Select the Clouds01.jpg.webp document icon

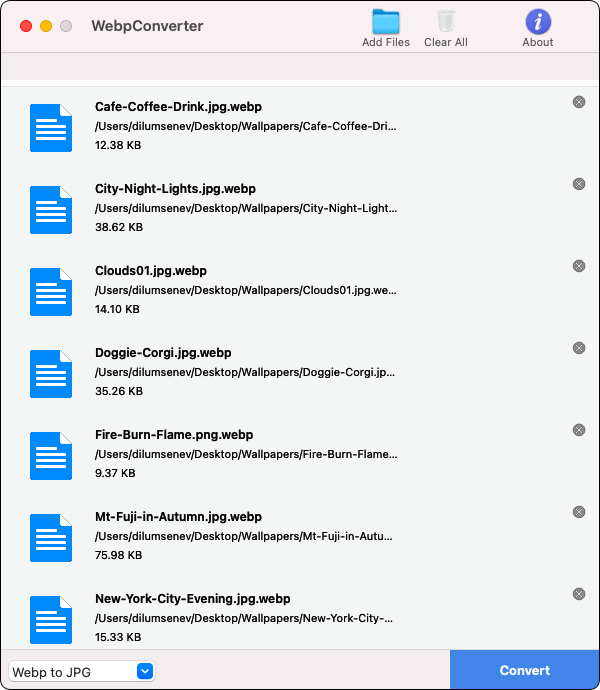51,291
